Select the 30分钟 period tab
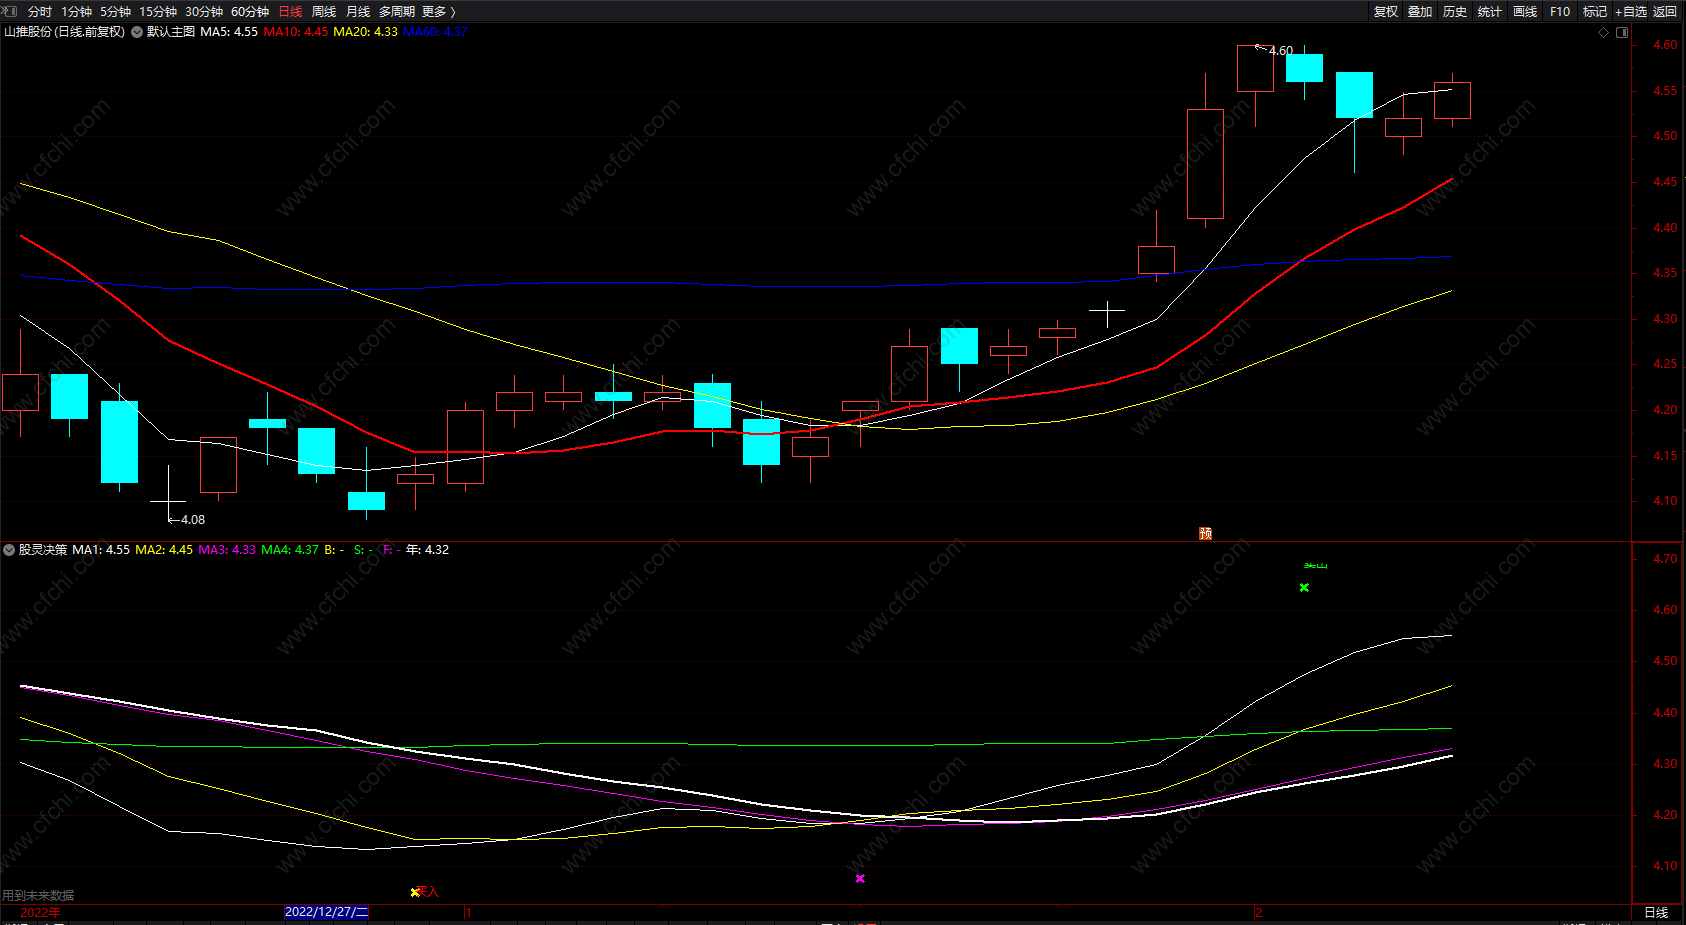1686x925 pixels. pyautogui.click(x=204, y=12)
